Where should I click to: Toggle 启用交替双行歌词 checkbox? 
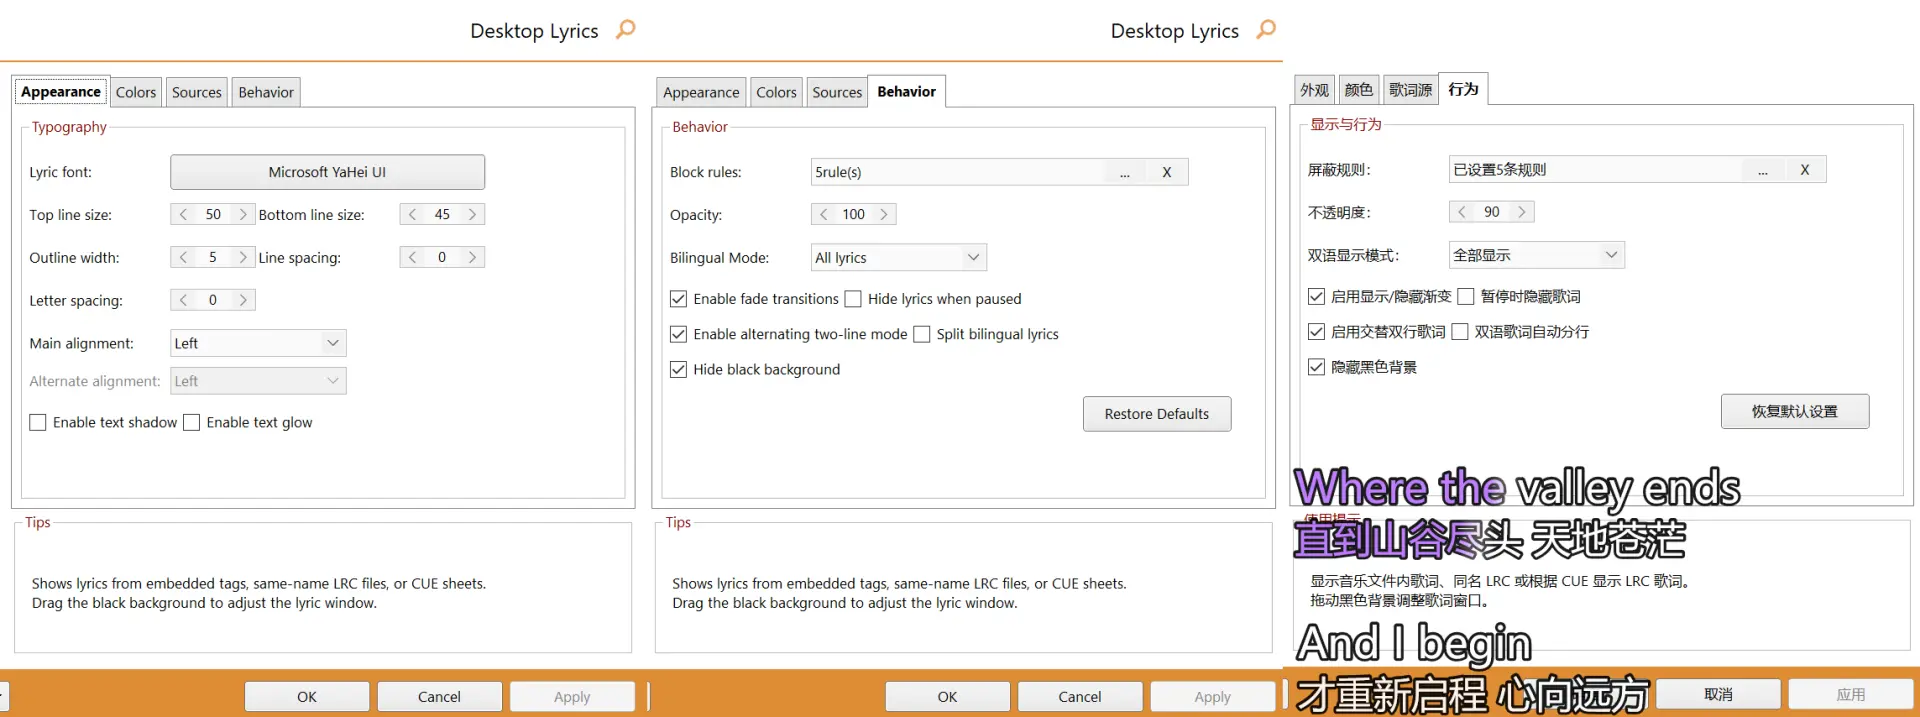1317,332
